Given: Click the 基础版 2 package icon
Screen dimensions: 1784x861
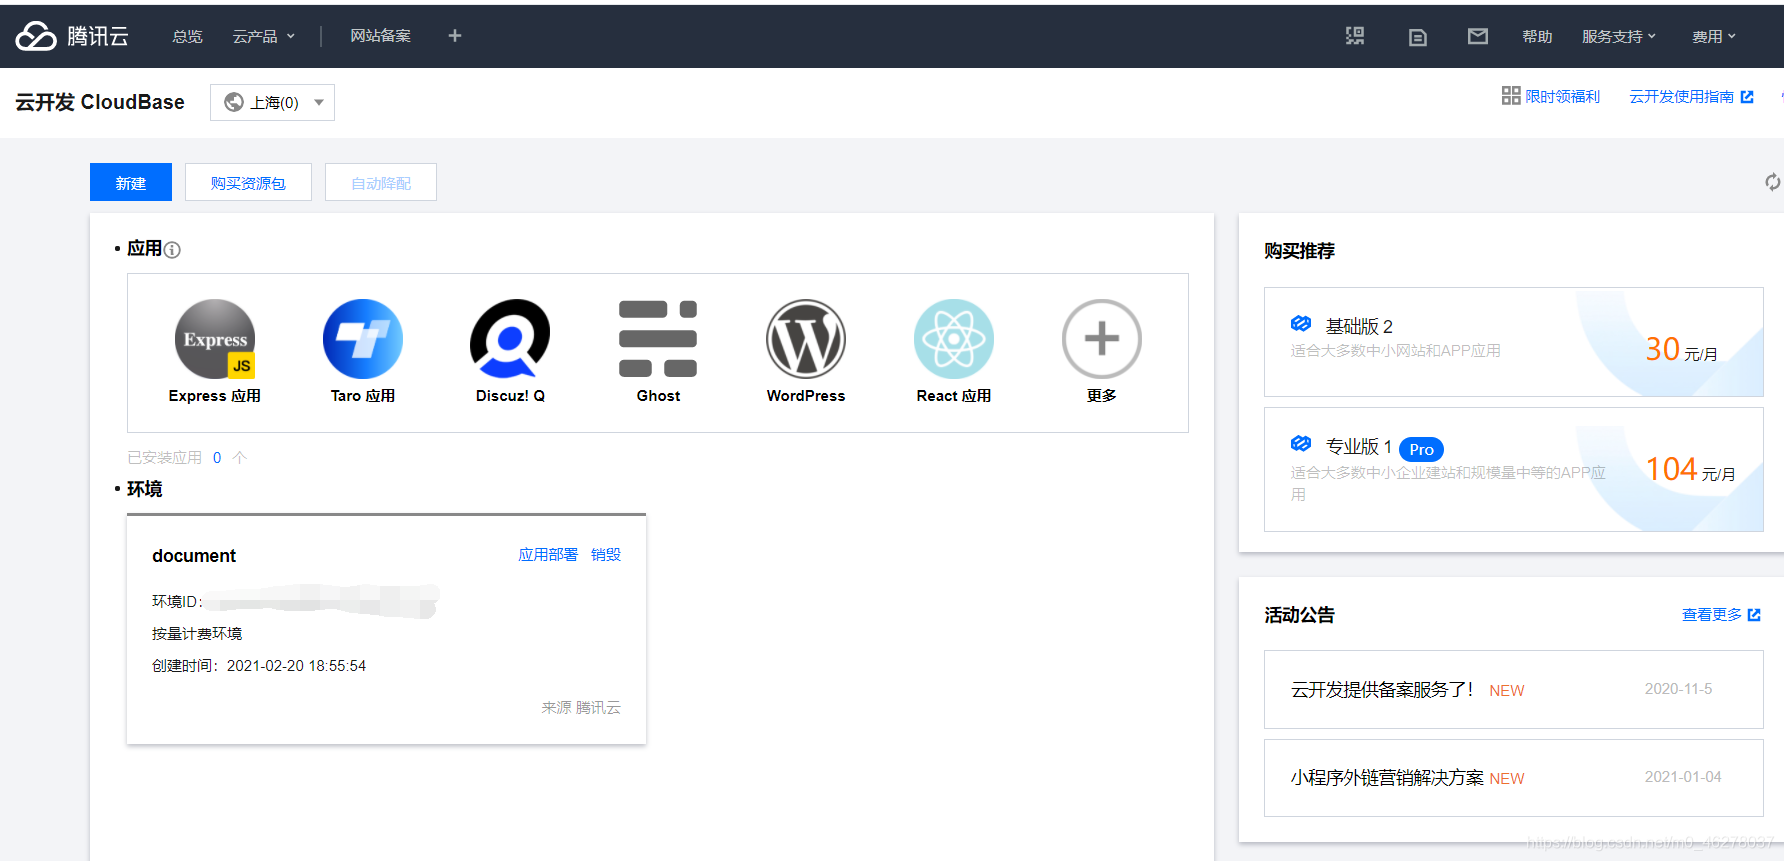Looking at the screenshot, I should 1301,324.
